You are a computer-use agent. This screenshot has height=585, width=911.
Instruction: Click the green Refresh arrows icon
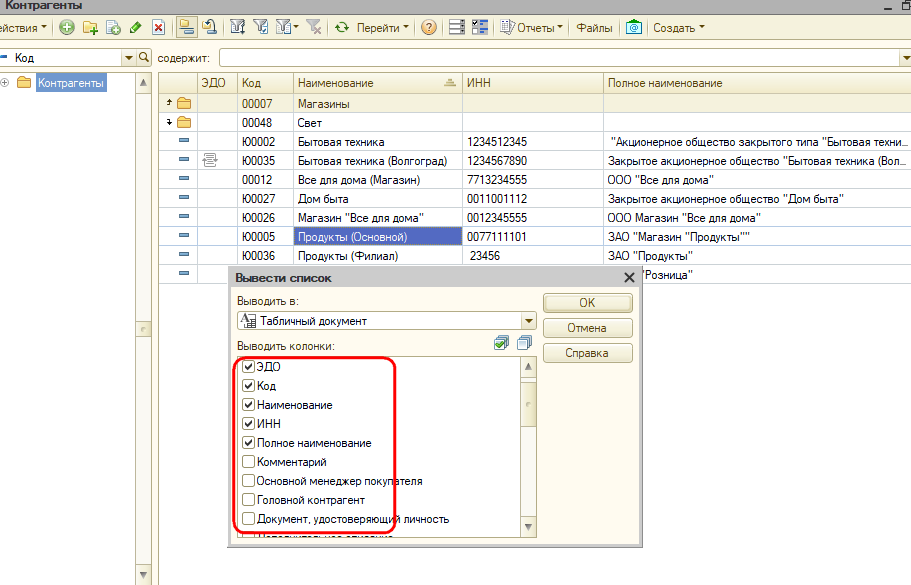342,27
